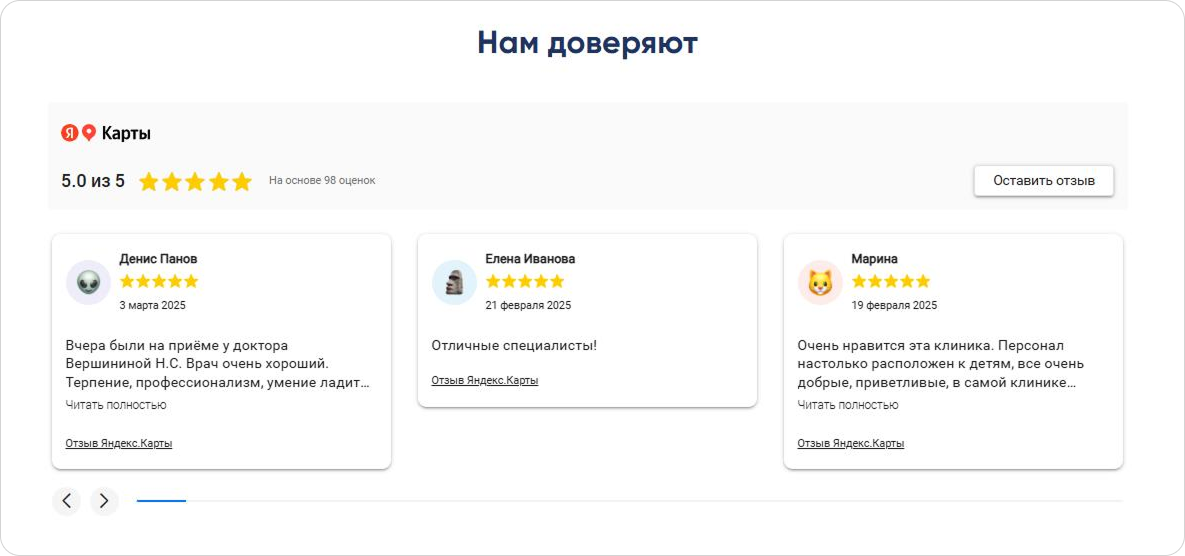
Task: Click the star rating under Денис Панов
Action: (x=159, y=281)
